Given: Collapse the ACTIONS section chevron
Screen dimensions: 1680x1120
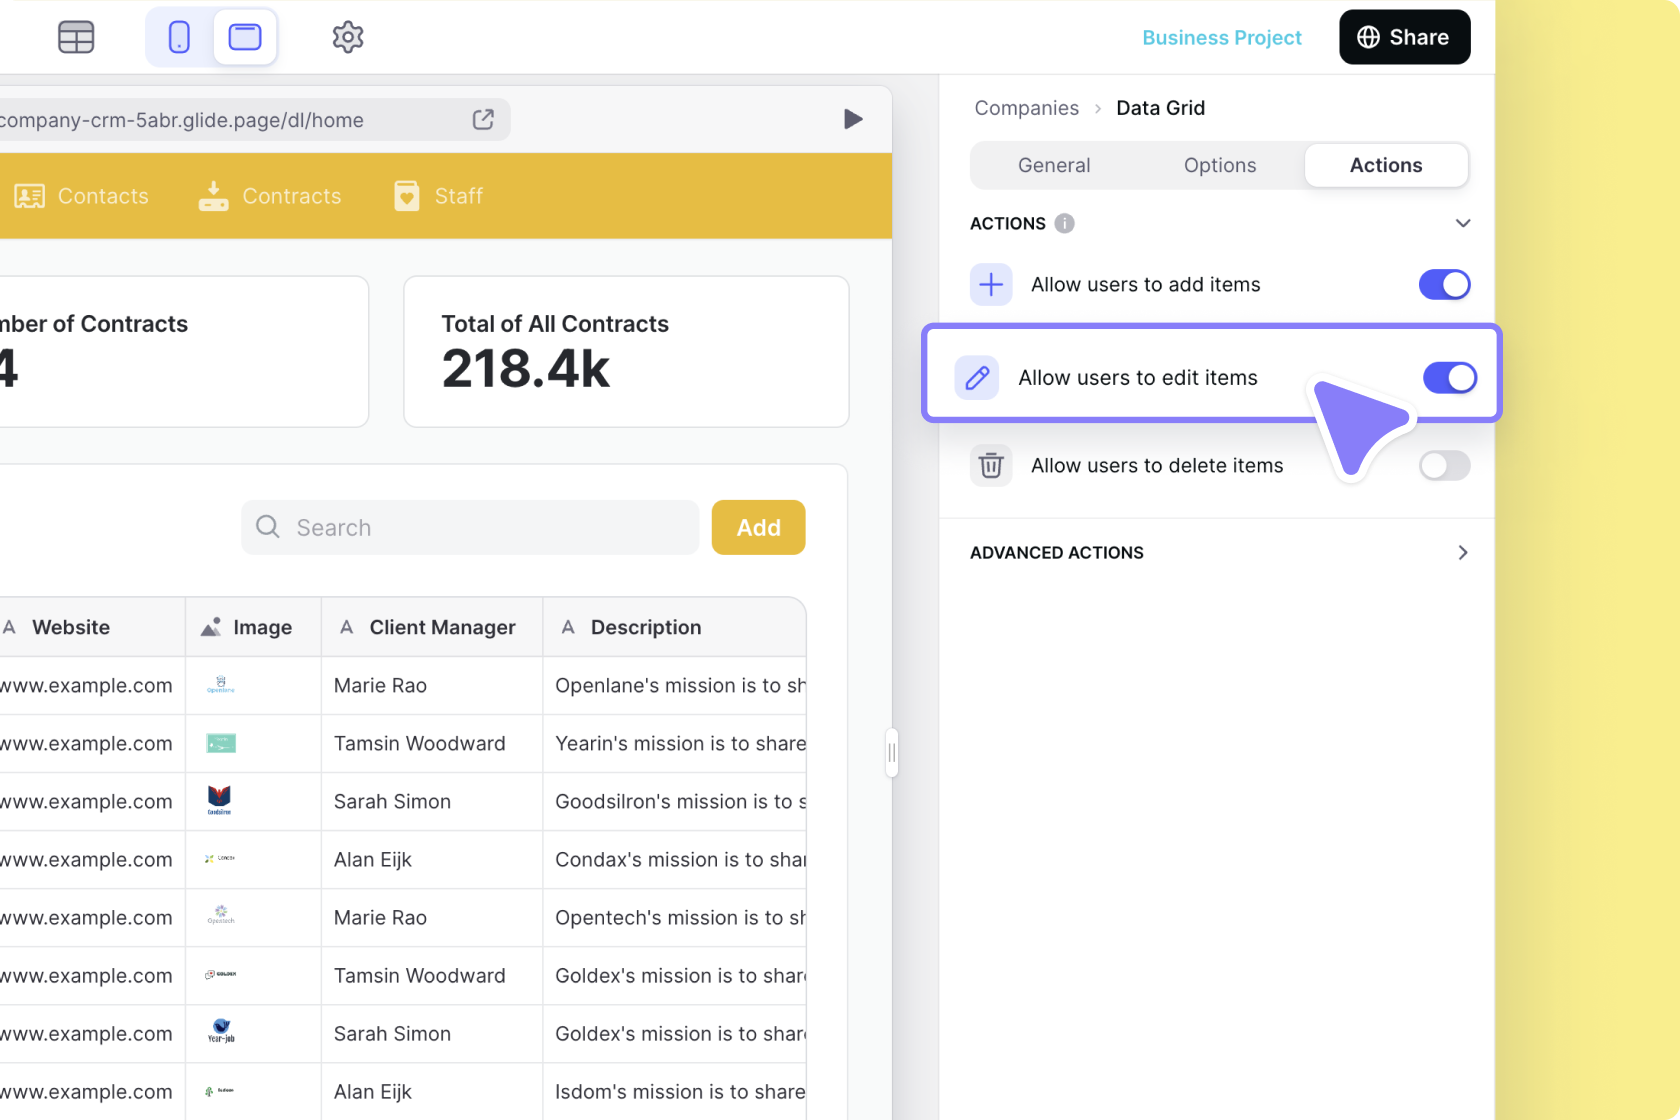Looking at the screenshot, I should click(1462, 224).
